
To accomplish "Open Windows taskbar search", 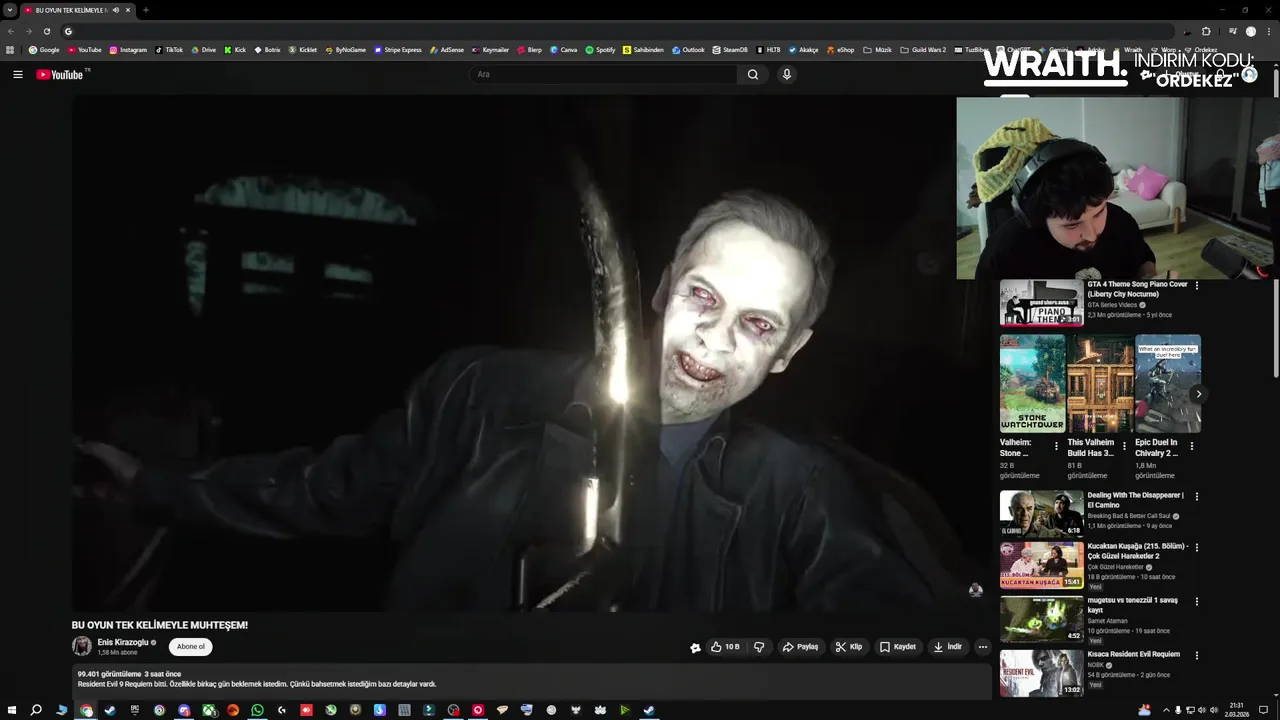I will 36,710.
